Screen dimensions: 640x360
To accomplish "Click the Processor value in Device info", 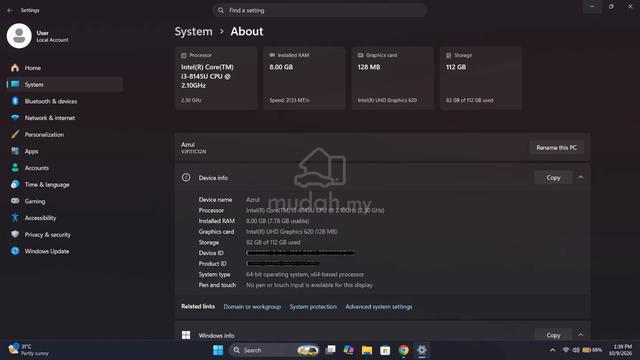I will 315,210.
